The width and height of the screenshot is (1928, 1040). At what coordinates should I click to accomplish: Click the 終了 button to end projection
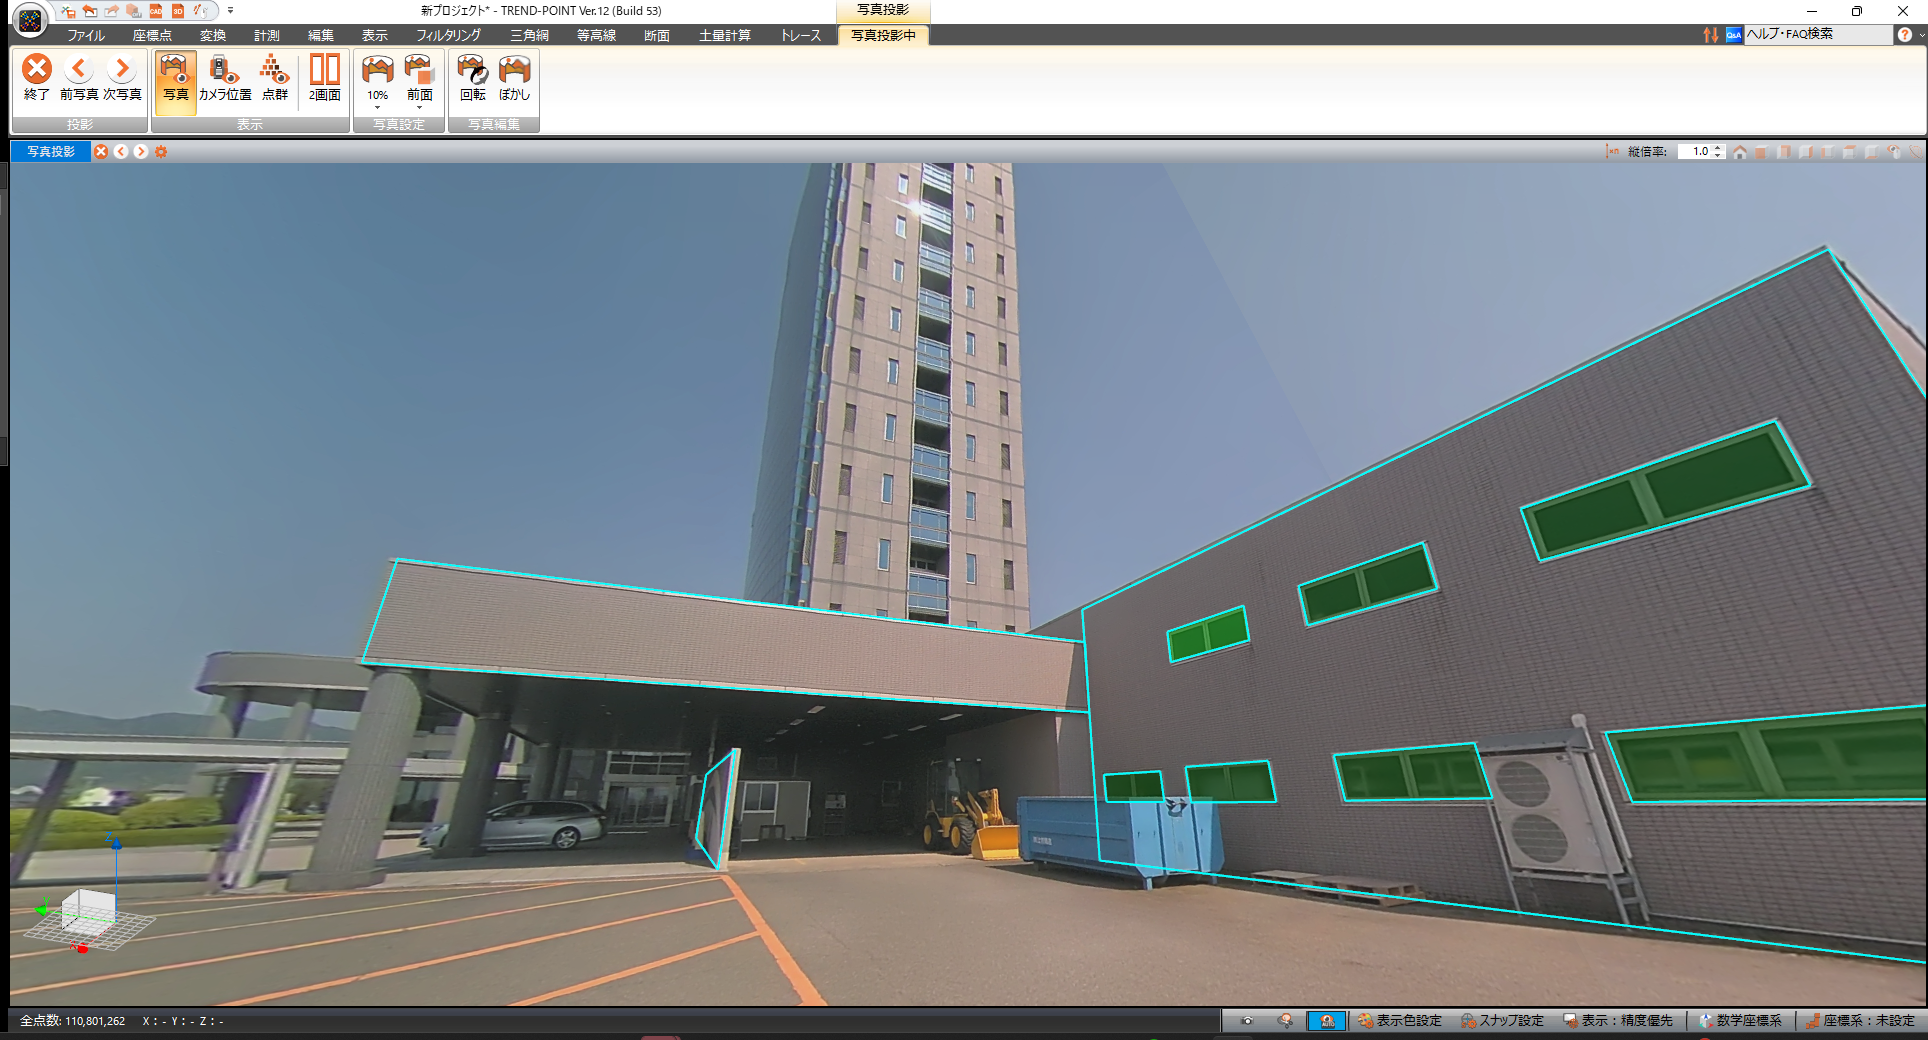(x=37, y=78)
